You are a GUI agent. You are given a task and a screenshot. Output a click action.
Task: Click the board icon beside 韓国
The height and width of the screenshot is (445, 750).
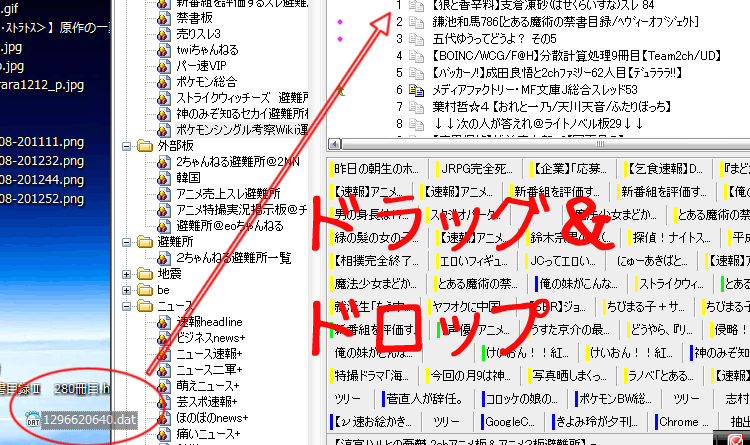[x=164, y=178]
